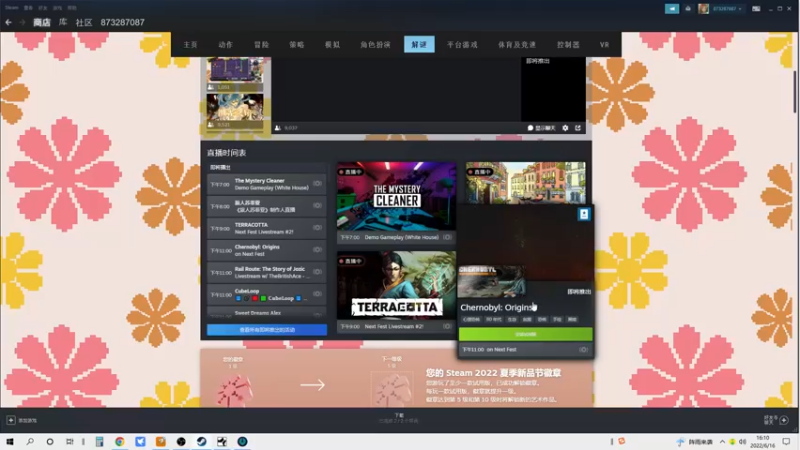
Task: Set reminder for TERRACOTTA schedule row
Action: [x=317, y=228]
